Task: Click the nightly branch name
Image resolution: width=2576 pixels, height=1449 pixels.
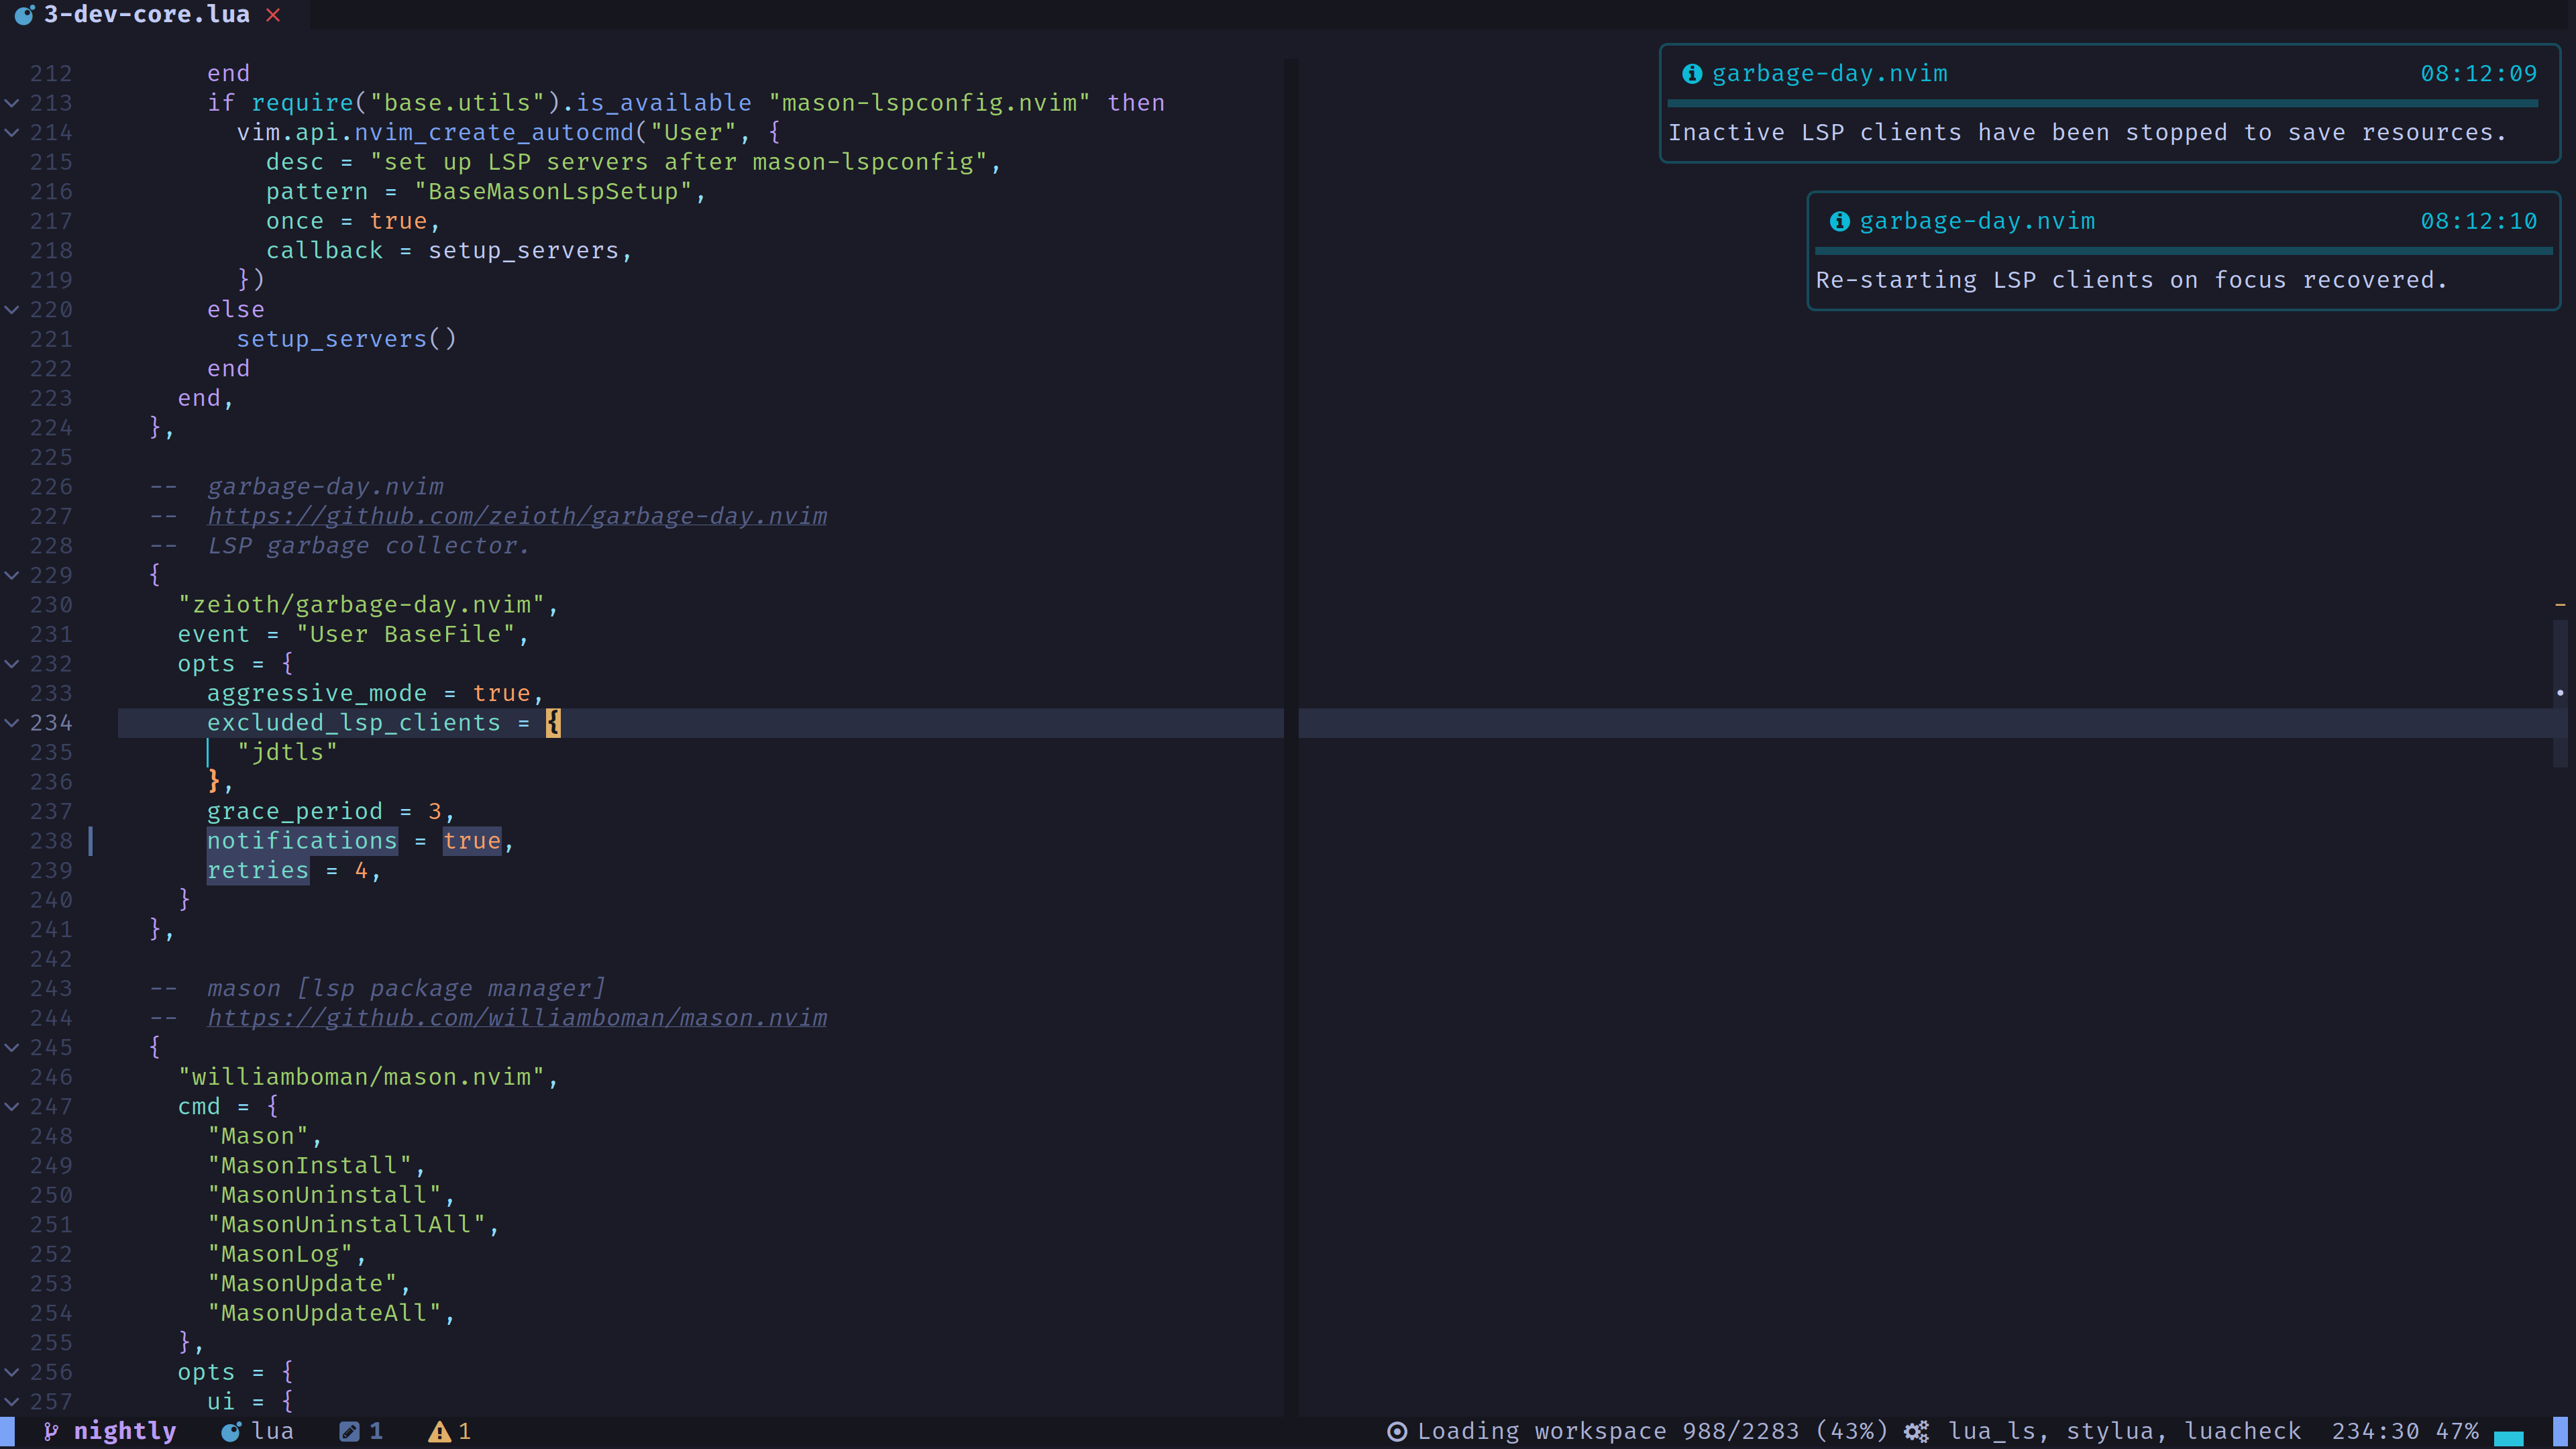Action: (x=125, y=1431)
